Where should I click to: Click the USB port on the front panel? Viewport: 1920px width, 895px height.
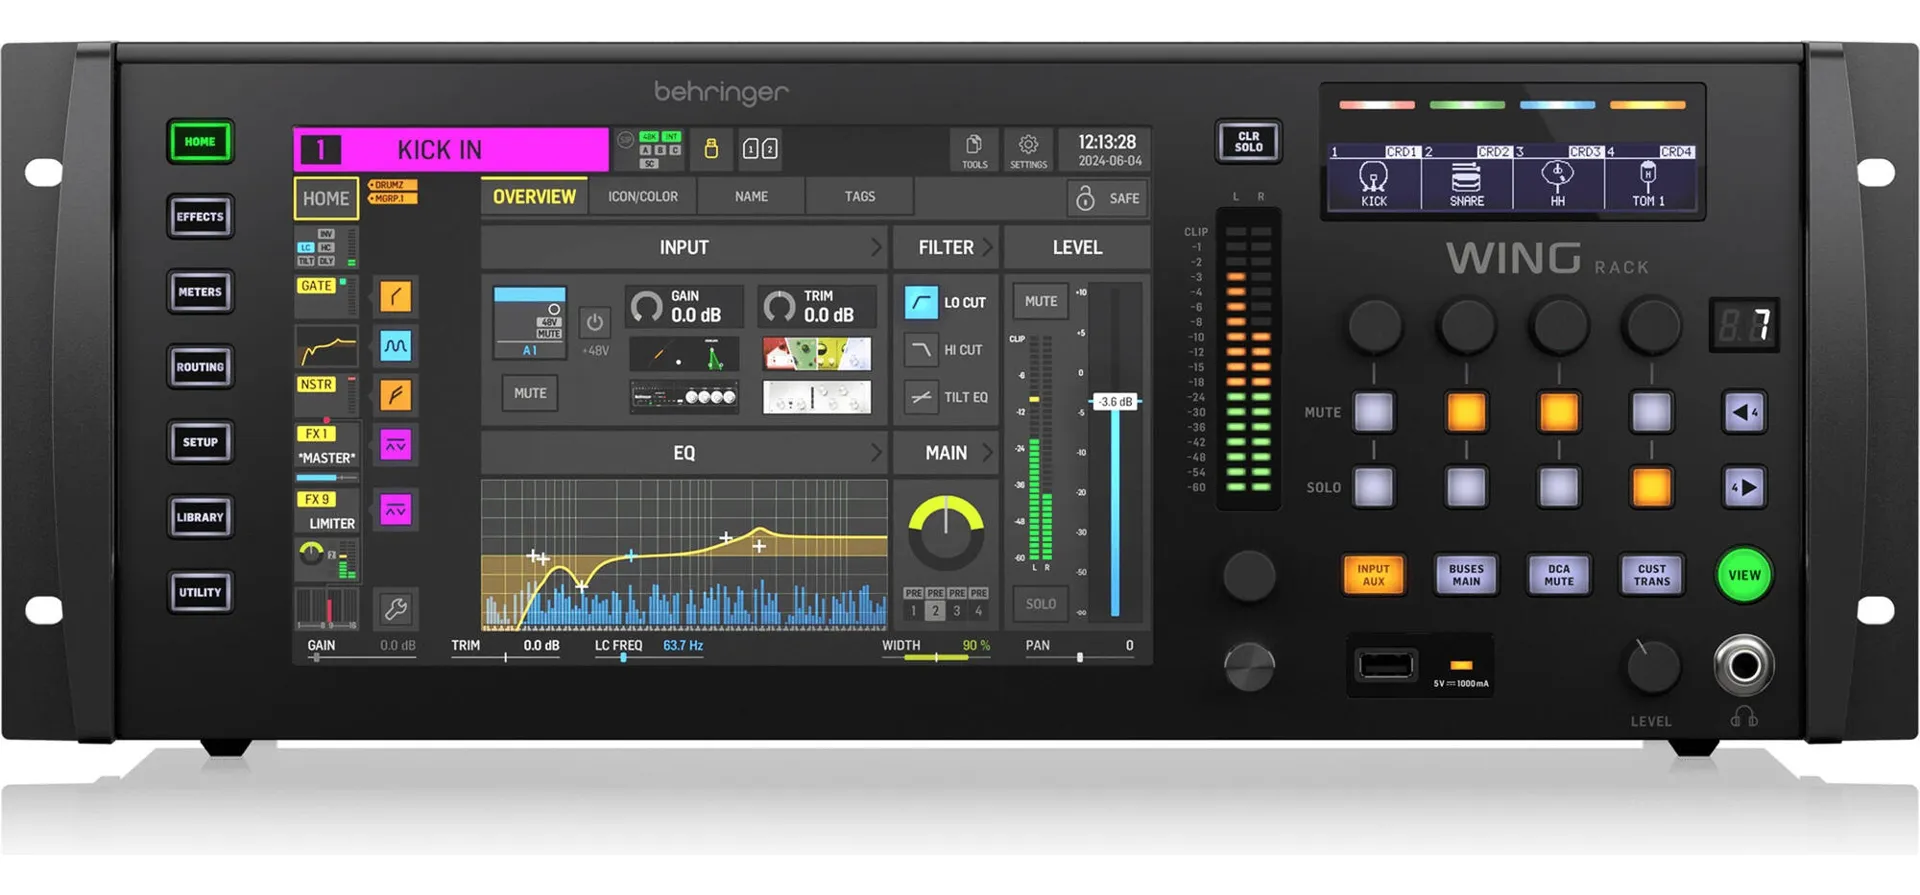1385,665
